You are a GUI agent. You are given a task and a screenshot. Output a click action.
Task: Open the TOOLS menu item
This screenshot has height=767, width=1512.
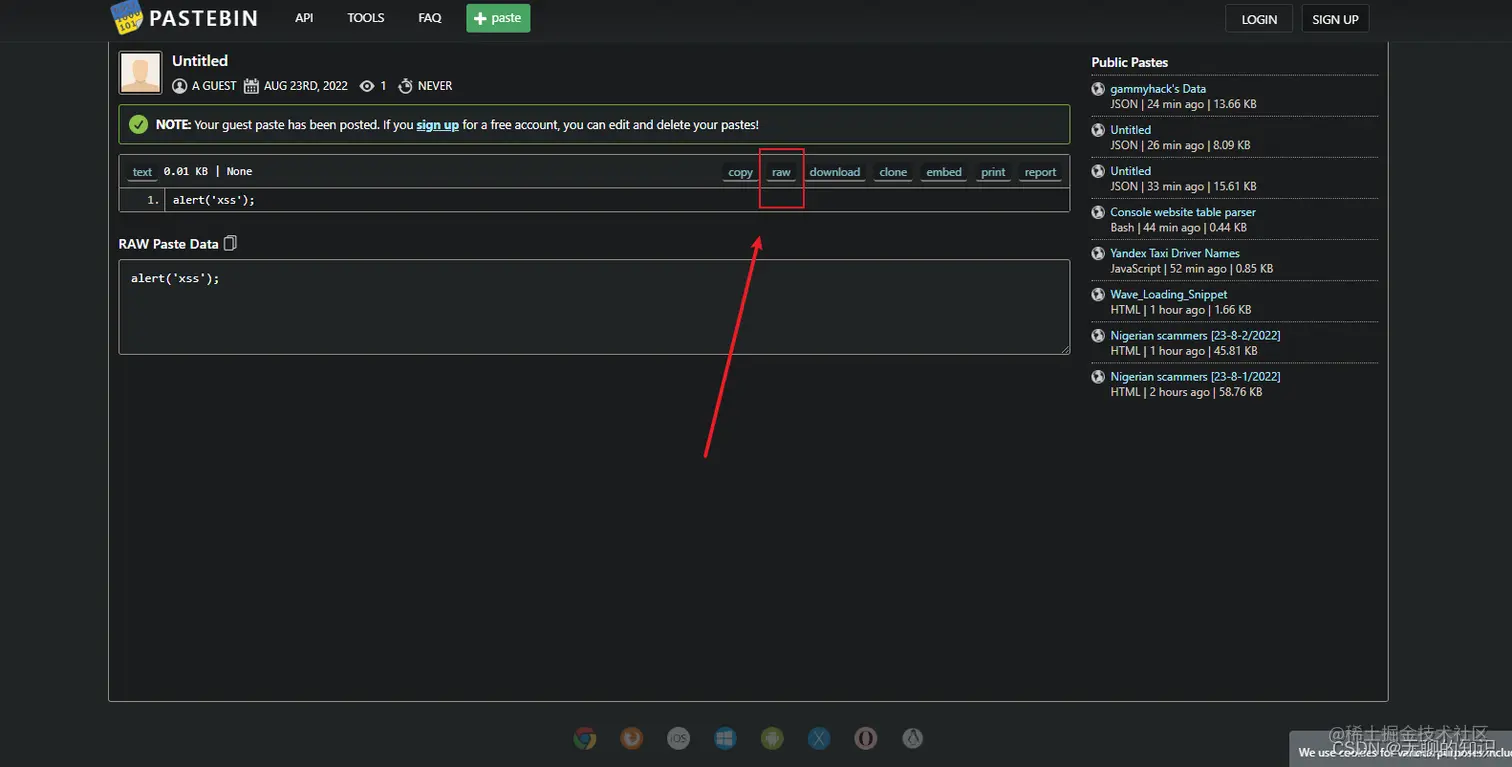[366, 18]
